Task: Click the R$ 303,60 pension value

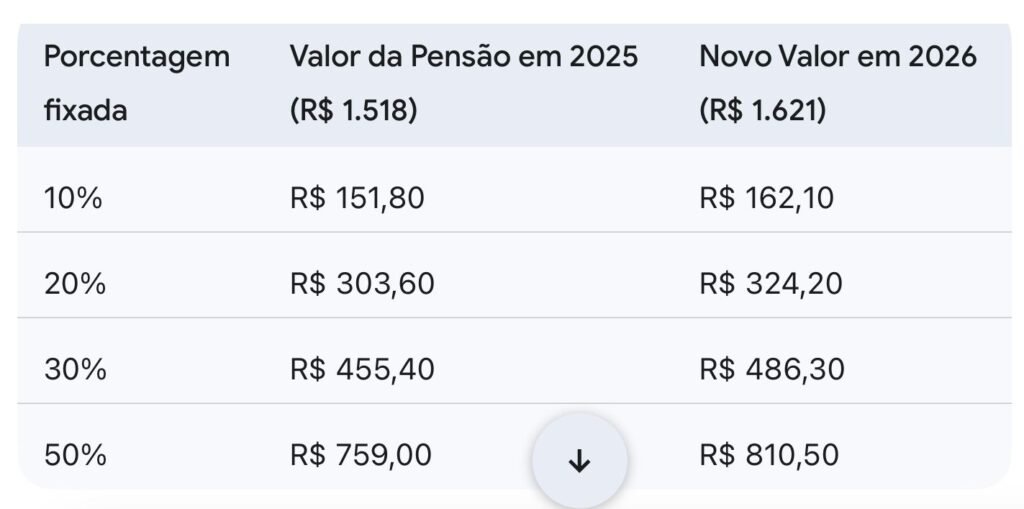Action: (x=362, y=284)
